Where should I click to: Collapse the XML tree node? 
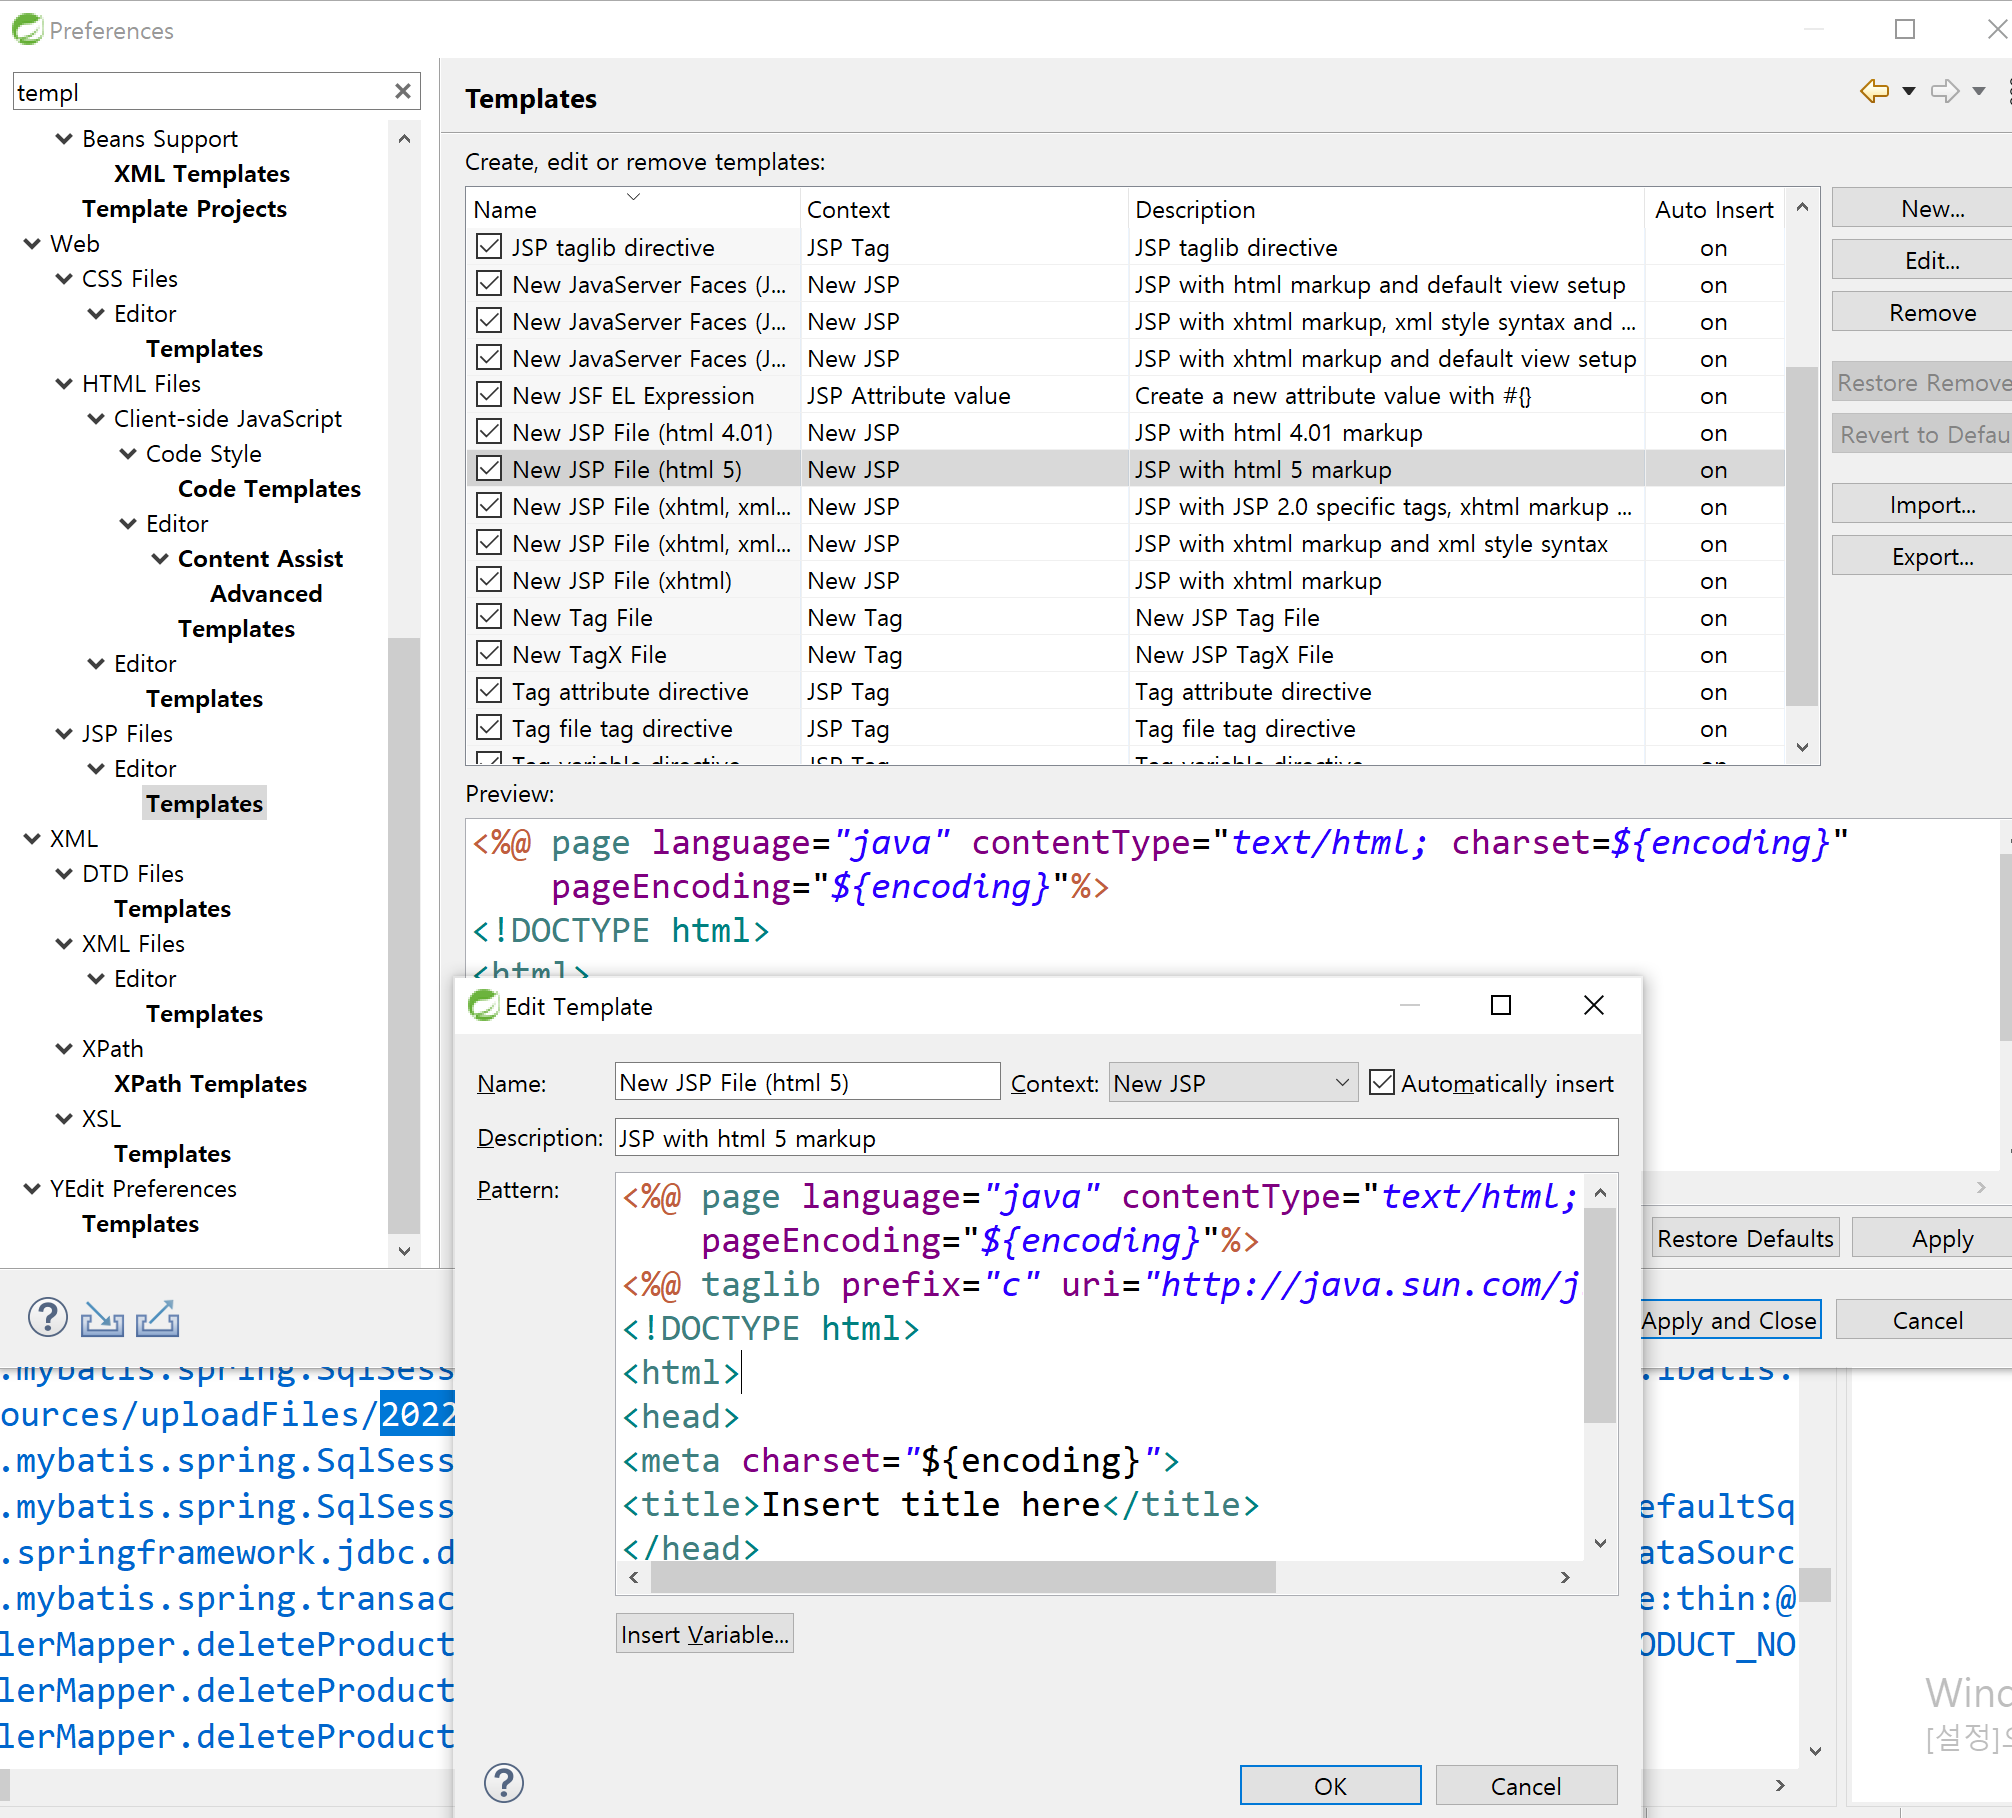click(x=32, y=839)
